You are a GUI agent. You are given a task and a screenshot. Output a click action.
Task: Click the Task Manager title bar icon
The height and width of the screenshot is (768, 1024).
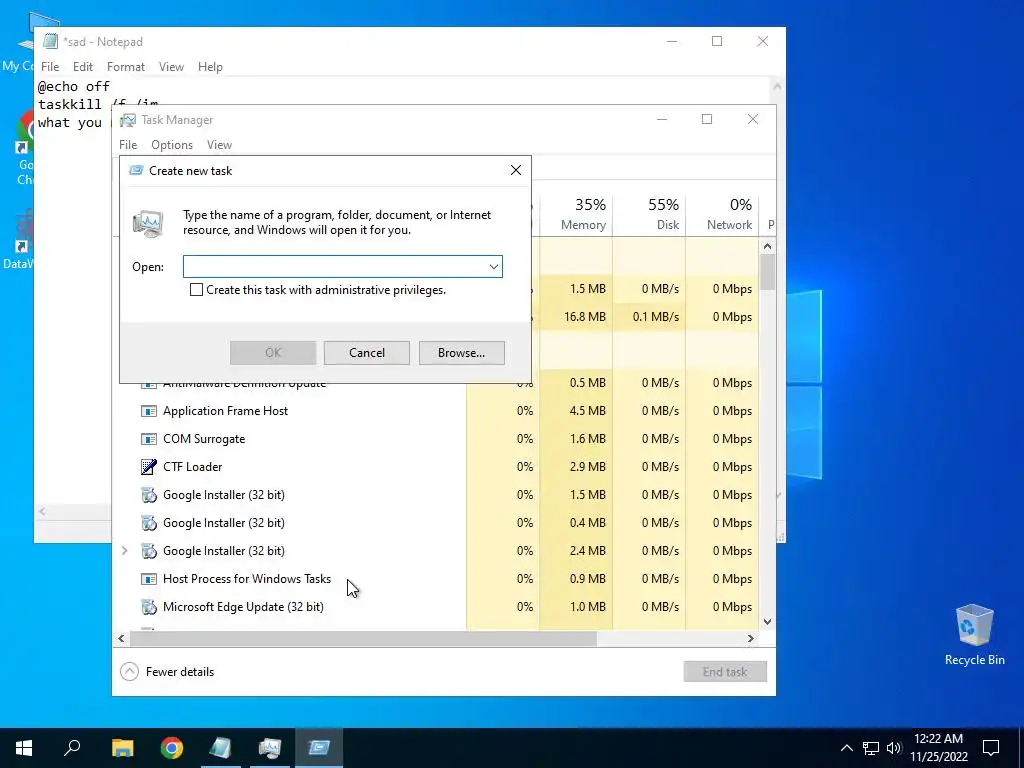pos(128,120)
